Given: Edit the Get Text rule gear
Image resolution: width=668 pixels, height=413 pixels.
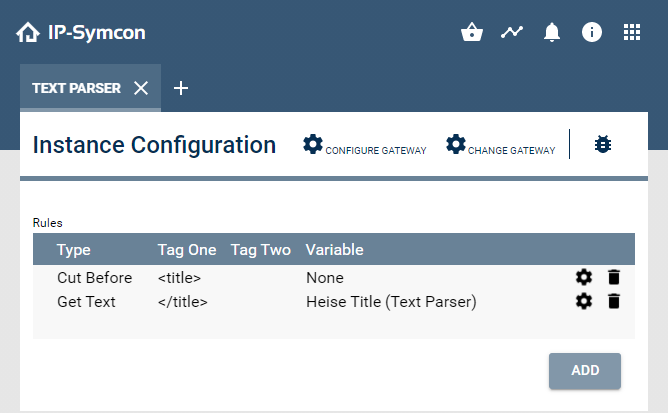Looking at the screenshot, I should pos(584,301).
